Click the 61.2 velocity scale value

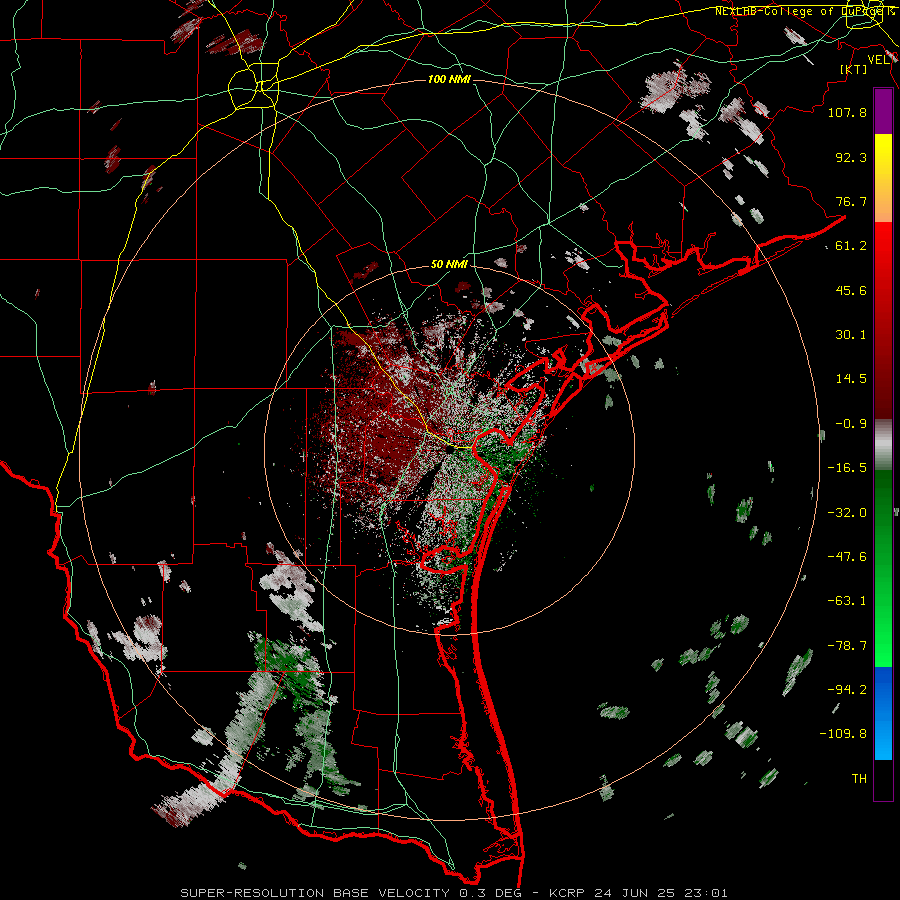pyautogui.click(x=851, y=246)
